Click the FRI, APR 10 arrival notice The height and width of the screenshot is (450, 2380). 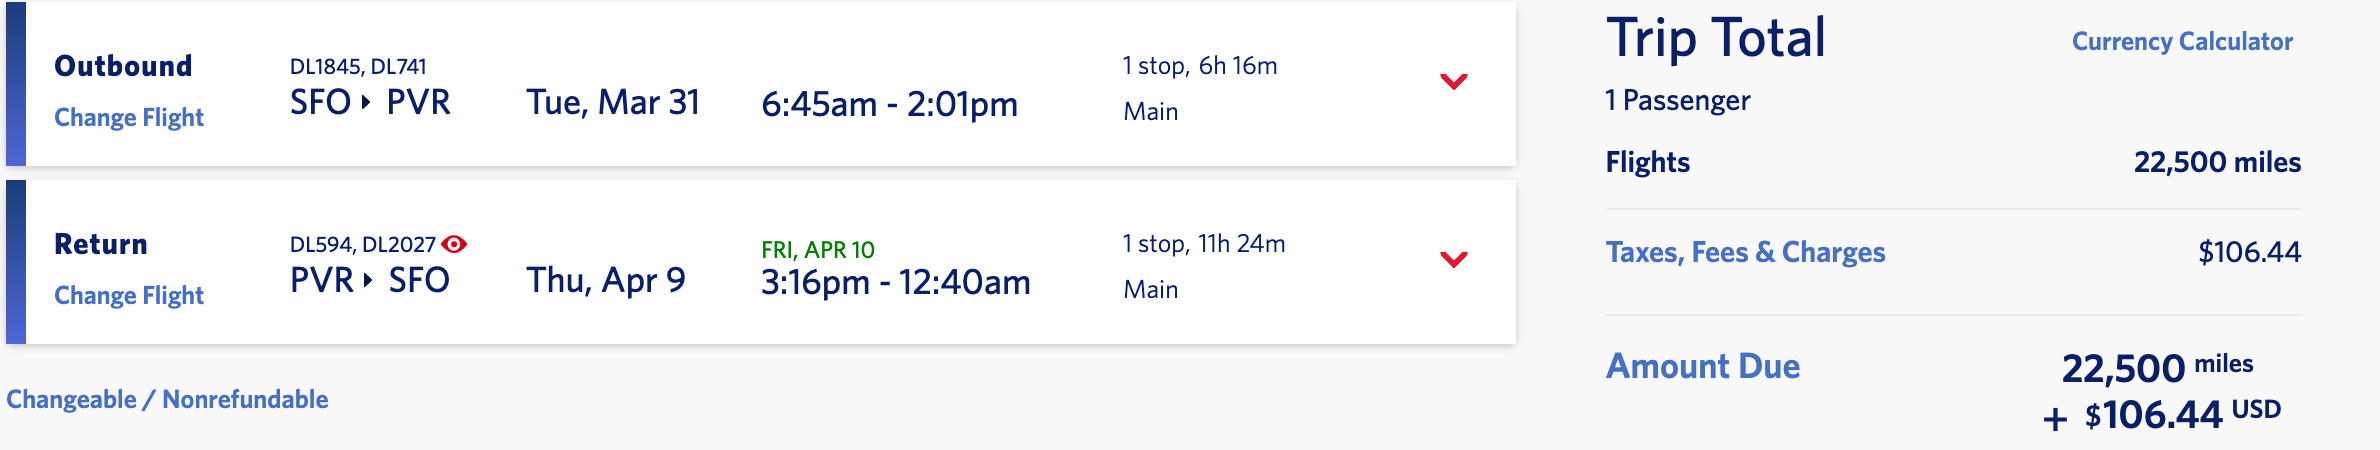point(817,250)
